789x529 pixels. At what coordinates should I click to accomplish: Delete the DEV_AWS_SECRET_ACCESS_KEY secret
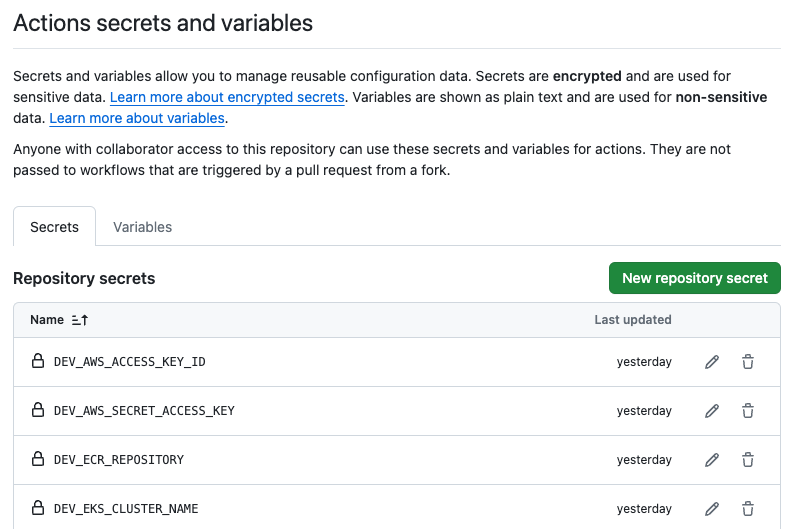coord(747,411)
